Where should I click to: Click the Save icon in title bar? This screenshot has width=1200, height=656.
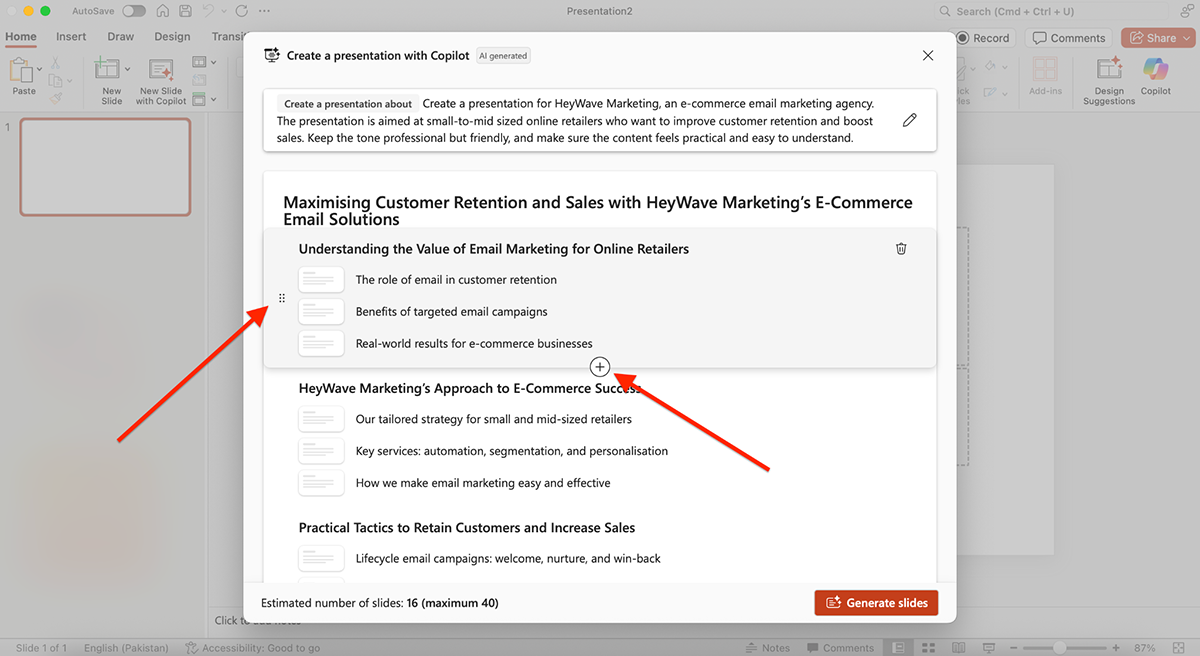point(184,11)
